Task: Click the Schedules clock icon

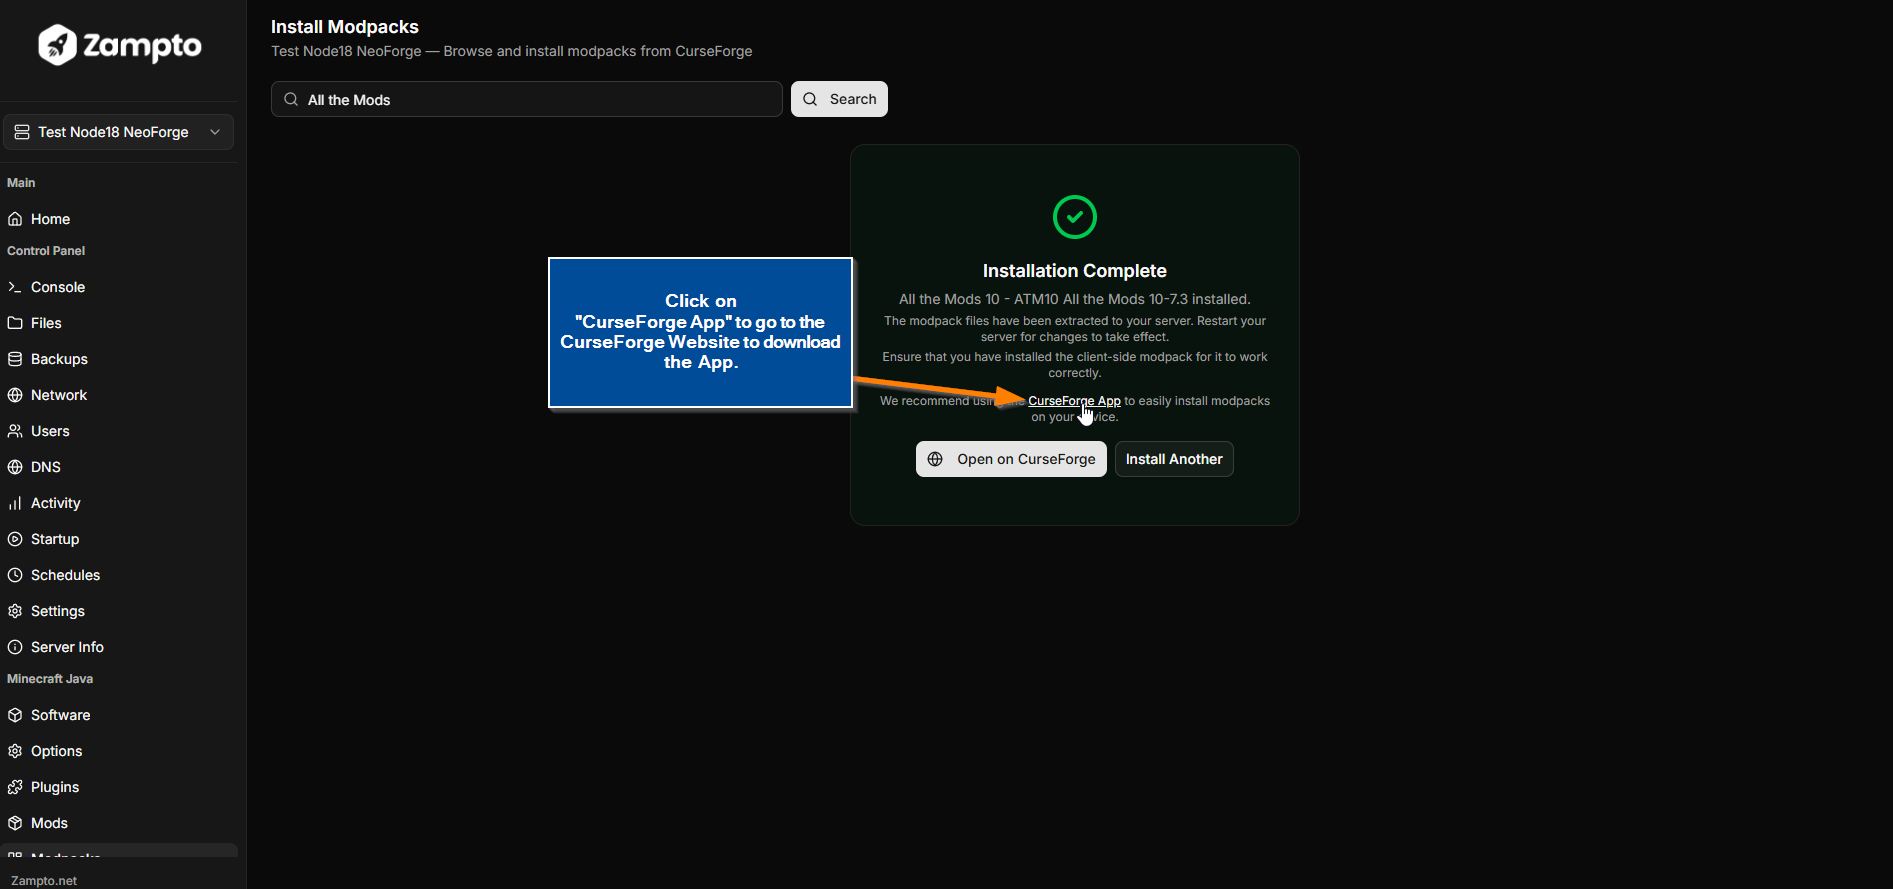Action: coord(15,575)
